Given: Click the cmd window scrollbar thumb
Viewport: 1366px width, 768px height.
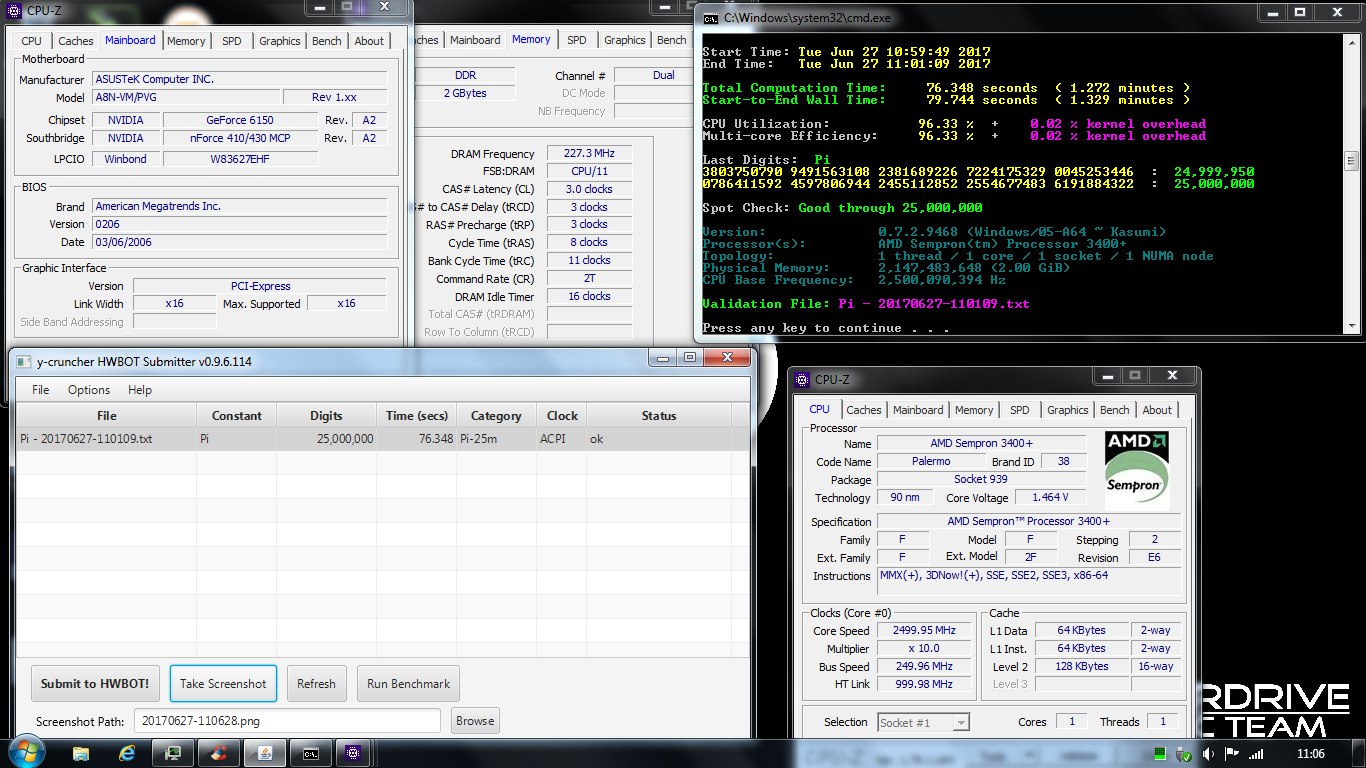Looking at the screenshot, I should [x=1350, y=161].
